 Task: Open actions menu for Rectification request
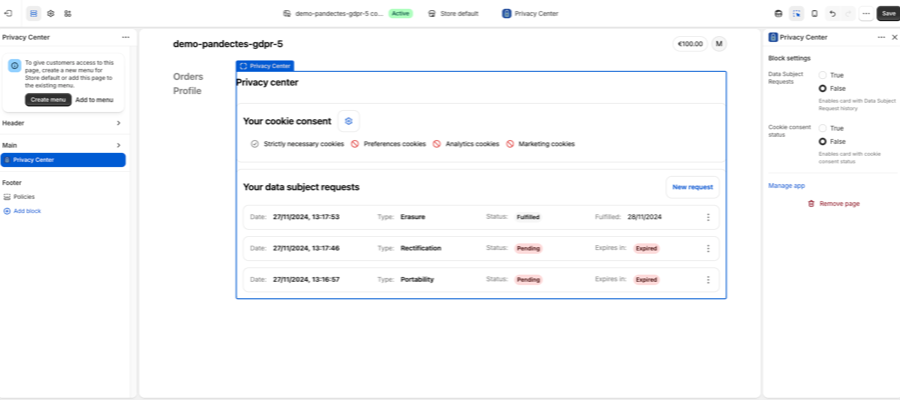(708, 248)
